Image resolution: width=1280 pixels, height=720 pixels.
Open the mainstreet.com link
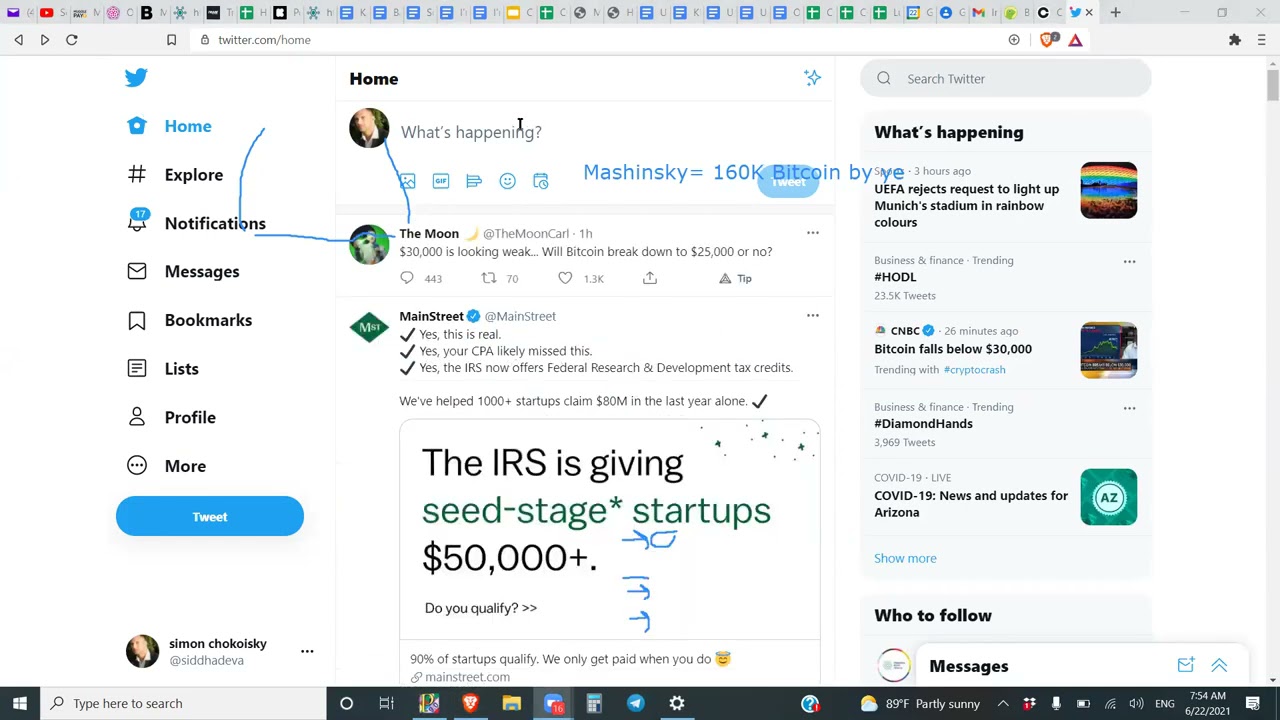coord(468,677)
